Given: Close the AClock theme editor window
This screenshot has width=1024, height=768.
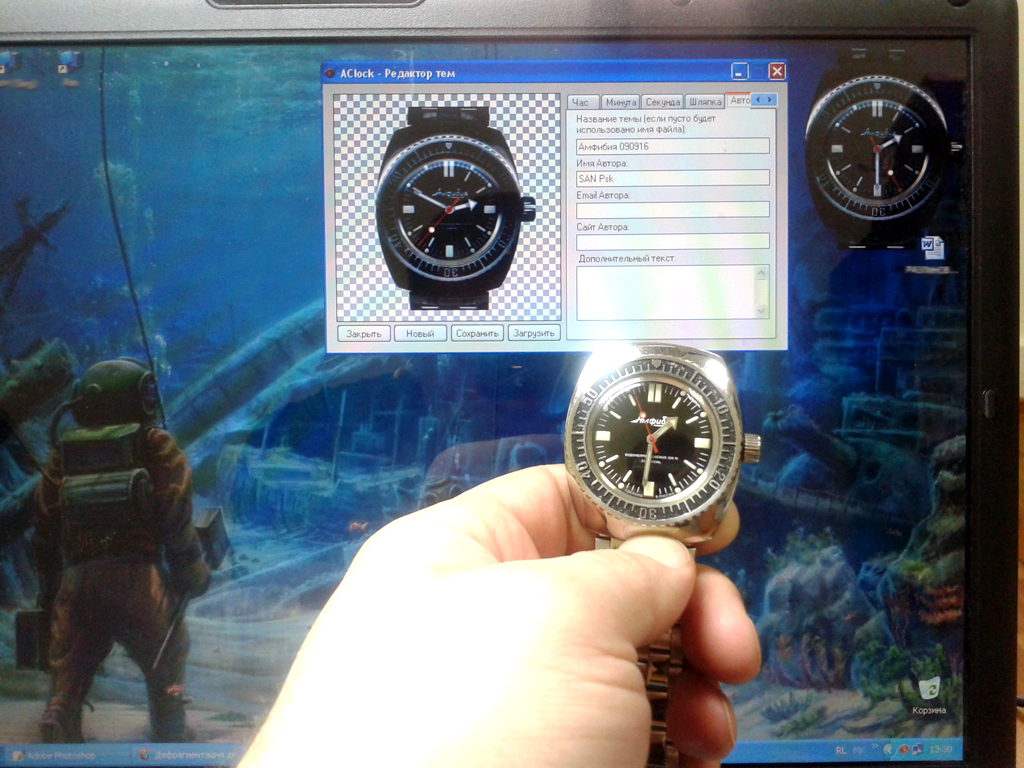Looking at the screenshot, I should tap(776, 71).
